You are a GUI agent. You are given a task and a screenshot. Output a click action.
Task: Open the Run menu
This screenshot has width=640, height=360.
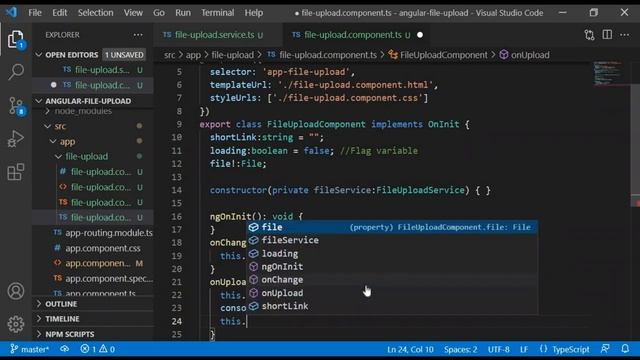pos(183,13)
